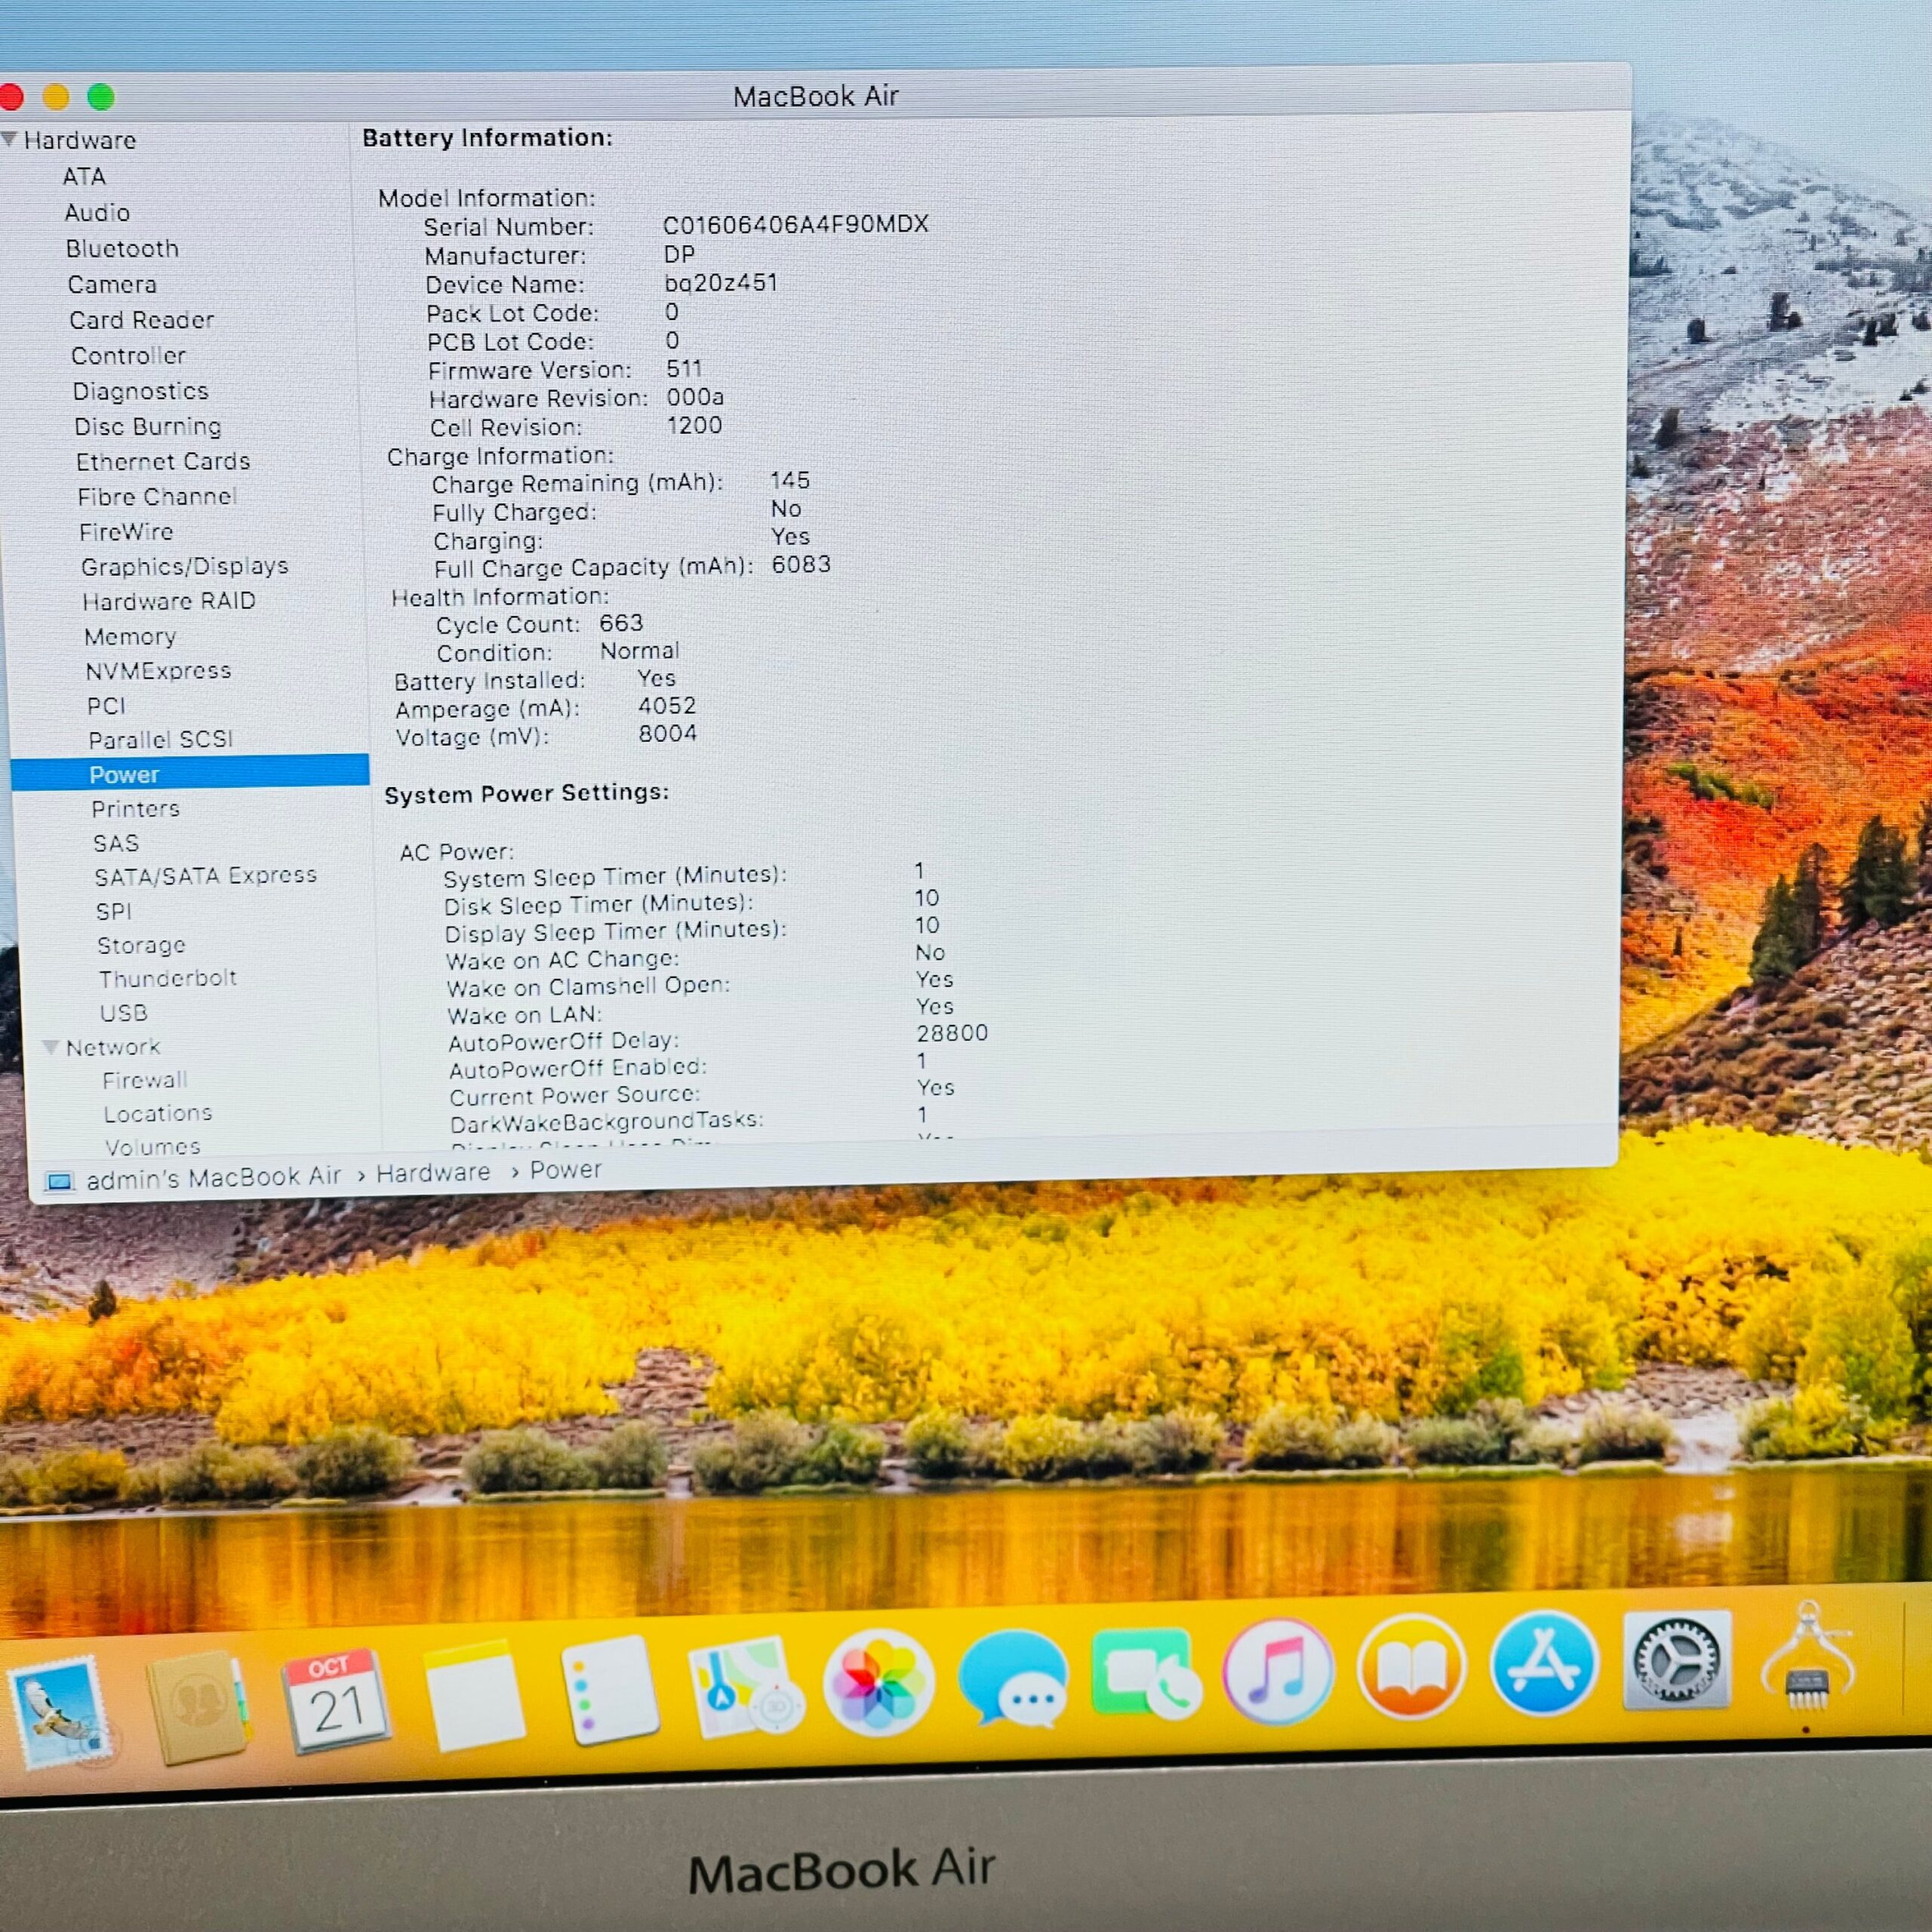The width and height of the screenshot is (1932, 1932).
Task: Select SAS in the sidebar
Action: pos(116,844)
